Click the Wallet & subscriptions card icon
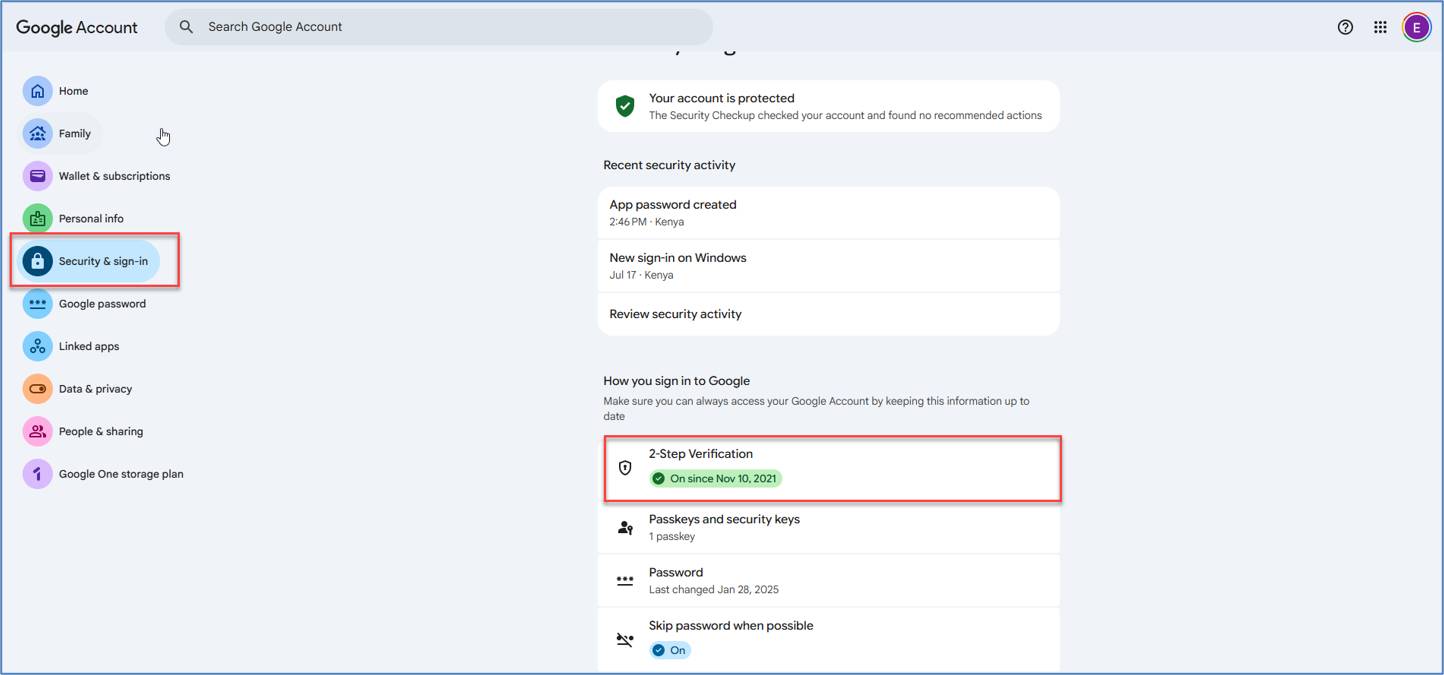This screenshot has height=675, width=1444. pyautogui.click(x=37, y=176)
